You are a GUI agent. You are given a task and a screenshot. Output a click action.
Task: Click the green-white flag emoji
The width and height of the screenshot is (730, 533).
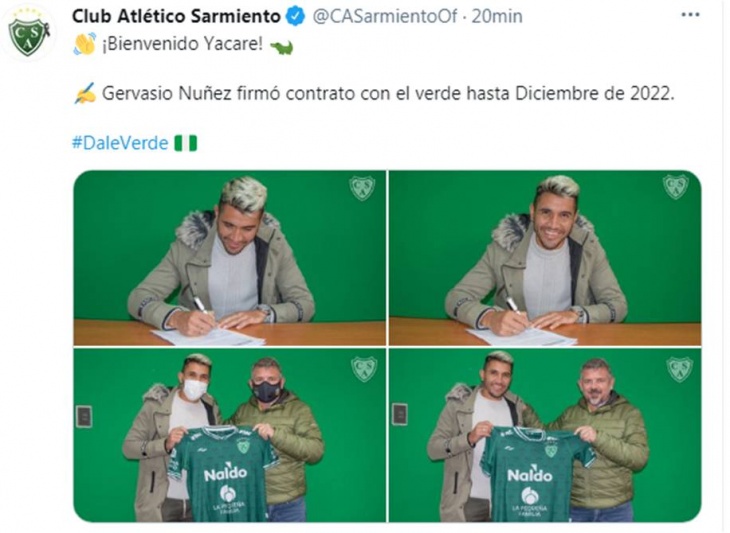186,143
